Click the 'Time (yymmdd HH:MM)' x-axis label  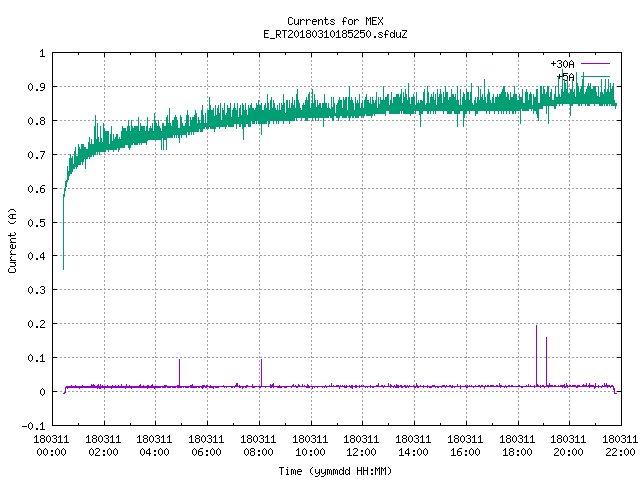pos(335,471)
